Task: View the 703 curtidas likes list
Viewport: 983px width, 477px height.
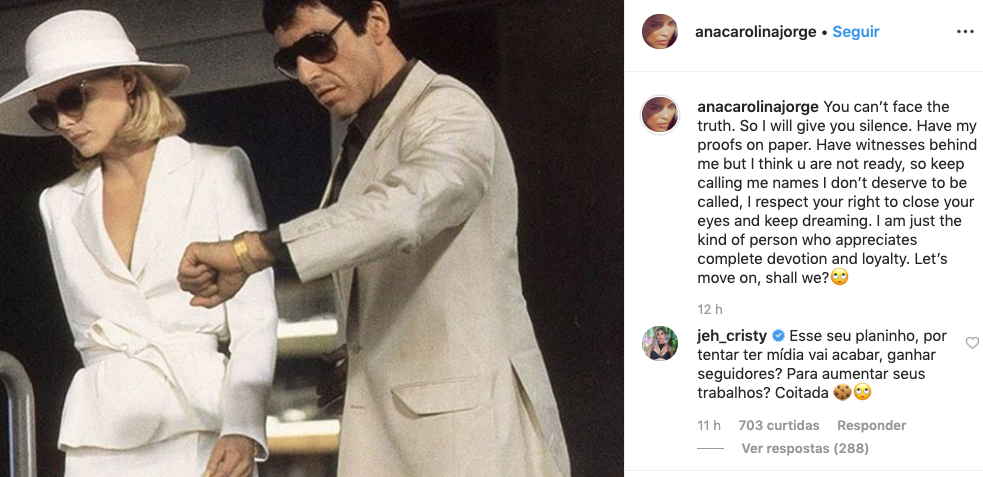Action: click(779, 426)
